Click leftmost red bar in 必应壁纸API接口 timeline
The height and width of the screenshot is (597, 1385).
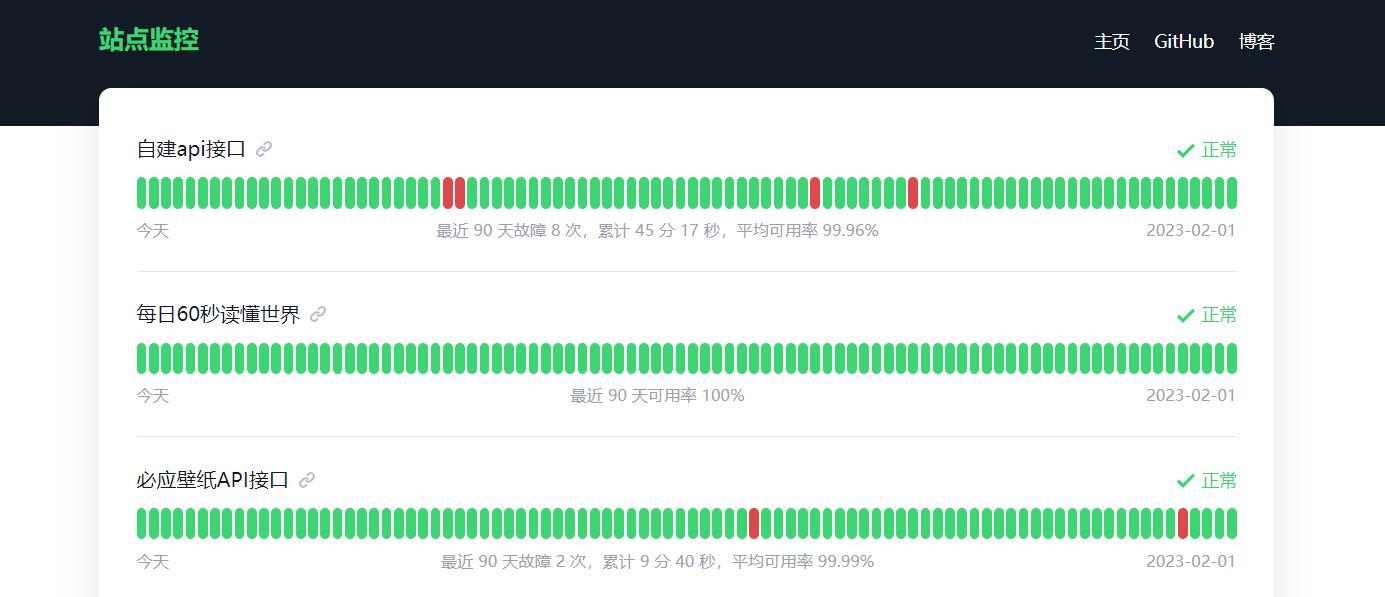(754, 523)
